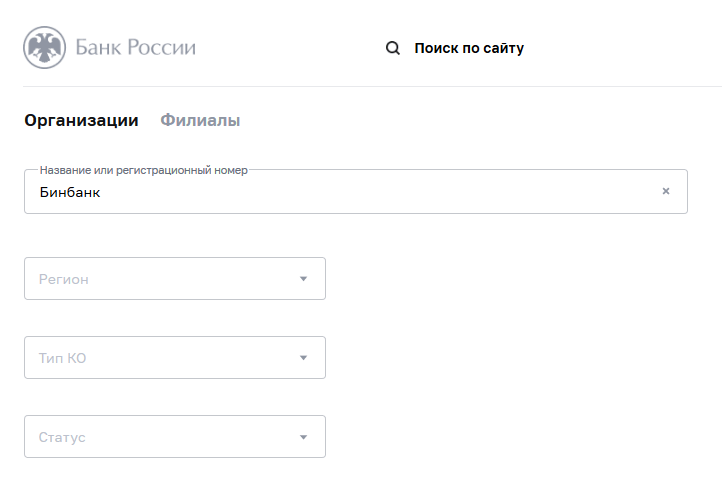The height and width of the screenshot is (483, 722).
Task: Open Поиск по сайту site search
Action: coord(469,48)
